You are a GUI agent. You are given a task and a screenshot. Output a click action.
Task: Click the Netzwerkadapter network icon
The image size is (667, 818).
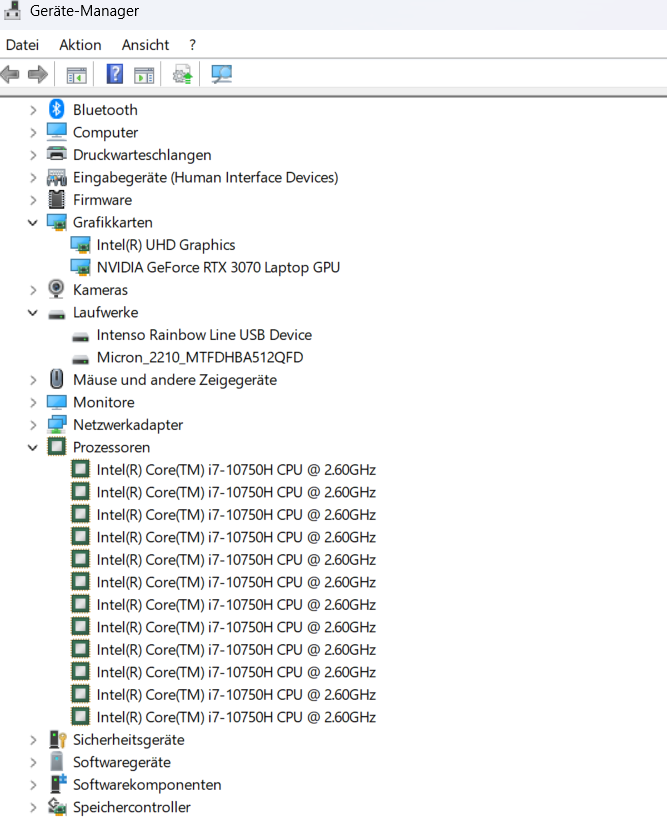[x=56, y=425]
